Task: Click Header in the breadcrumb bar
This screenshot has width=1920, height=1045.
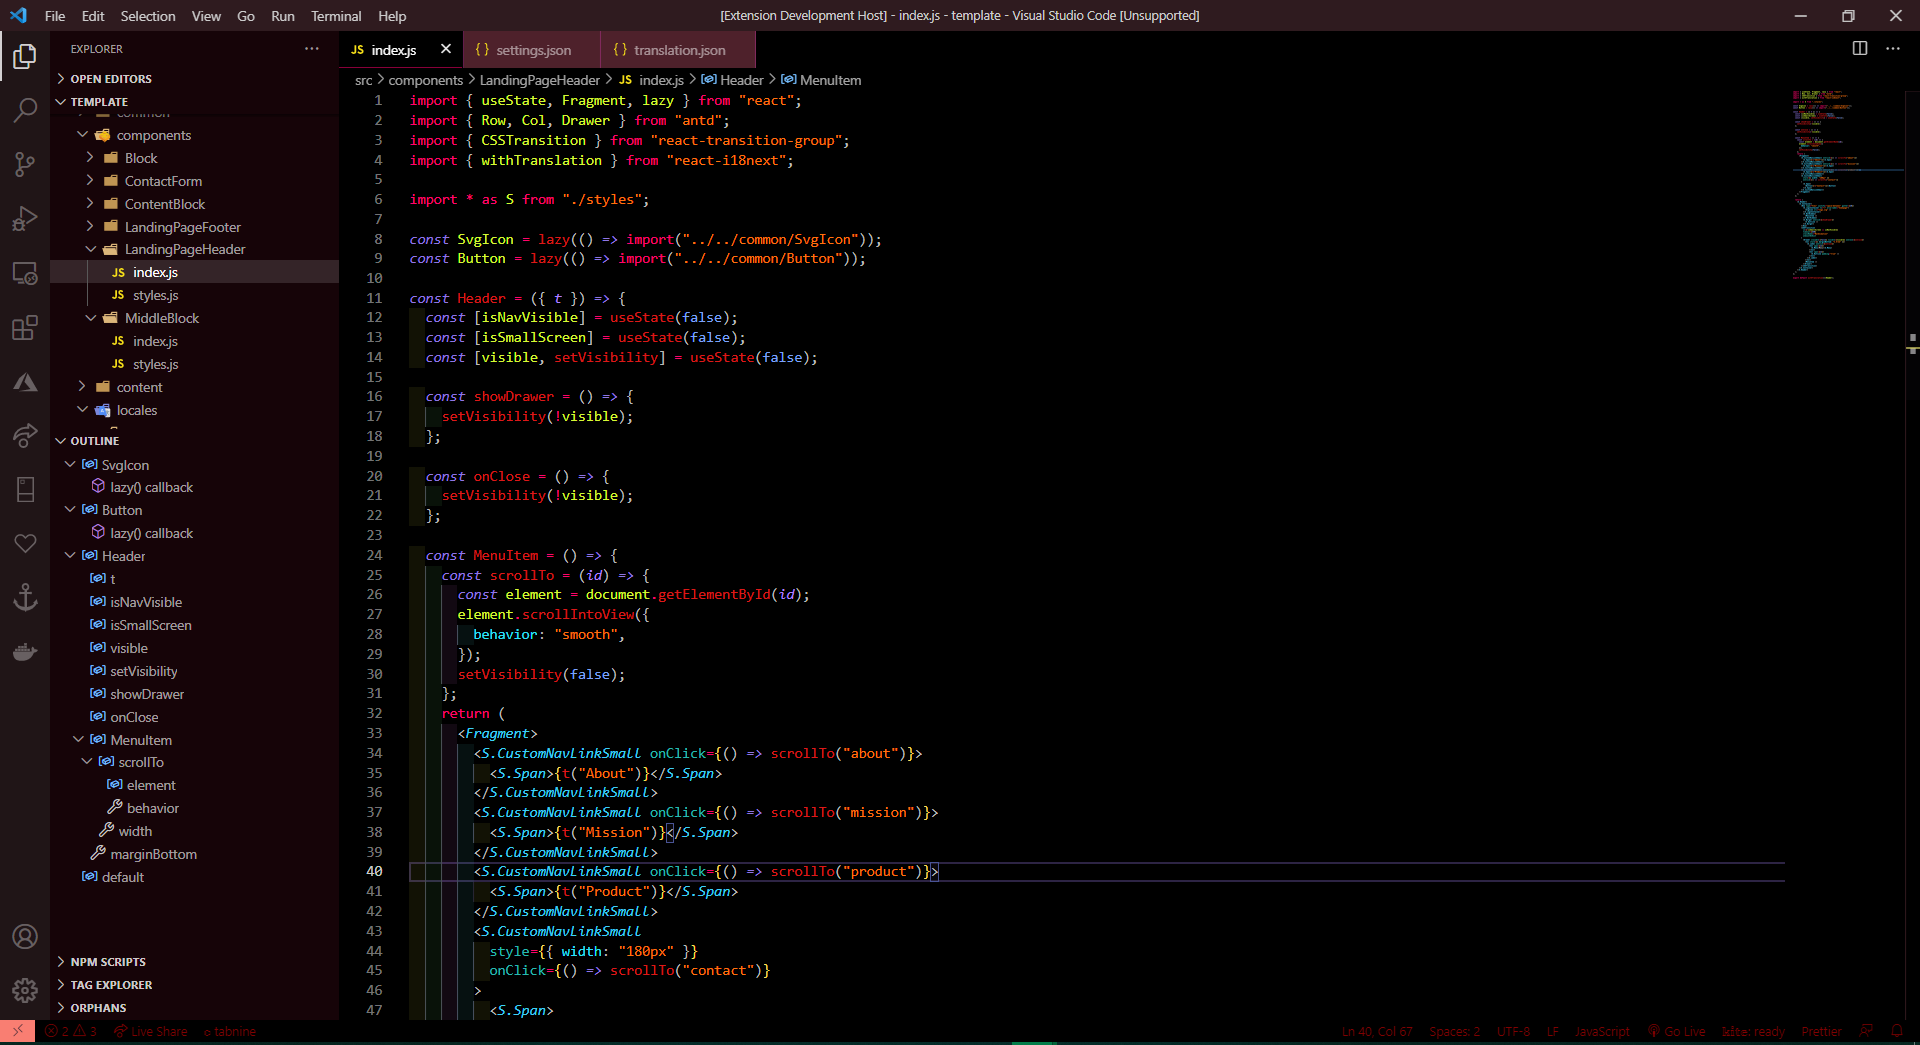Action: pyautogui.click(x=740, y=80)
